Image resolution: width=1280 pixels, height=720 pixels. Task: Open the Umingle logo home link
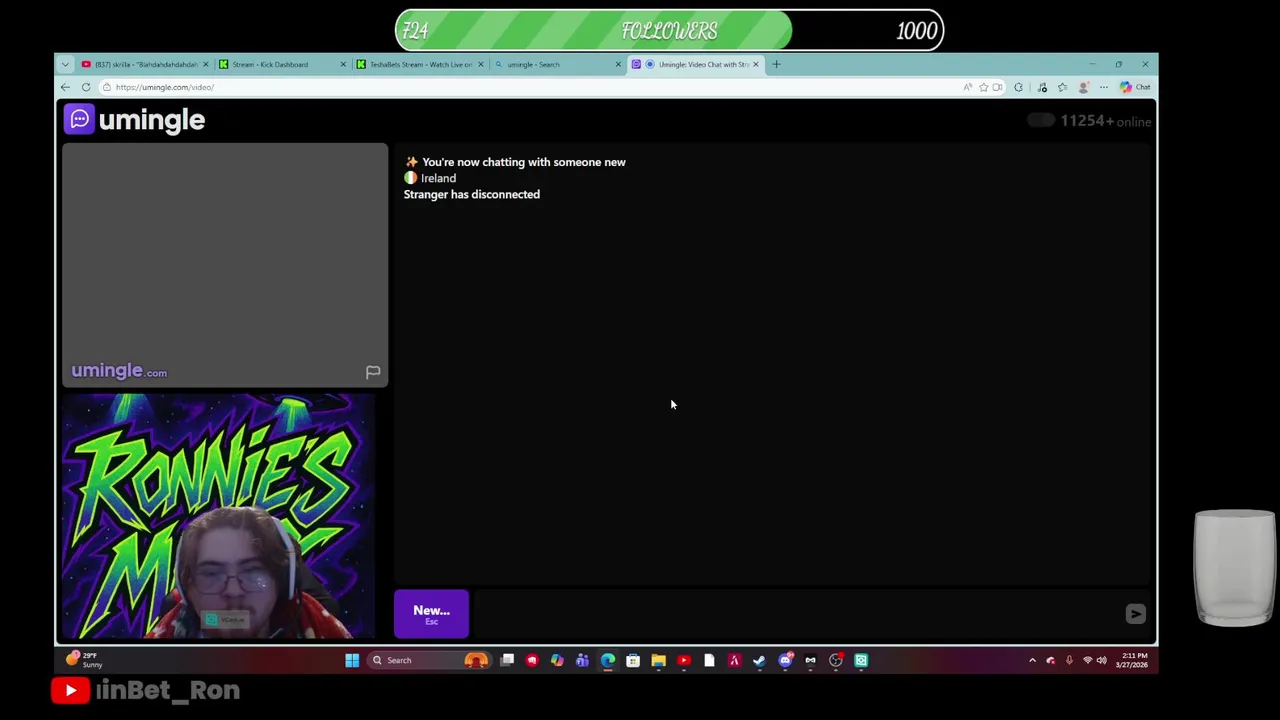tap(135, 120)
